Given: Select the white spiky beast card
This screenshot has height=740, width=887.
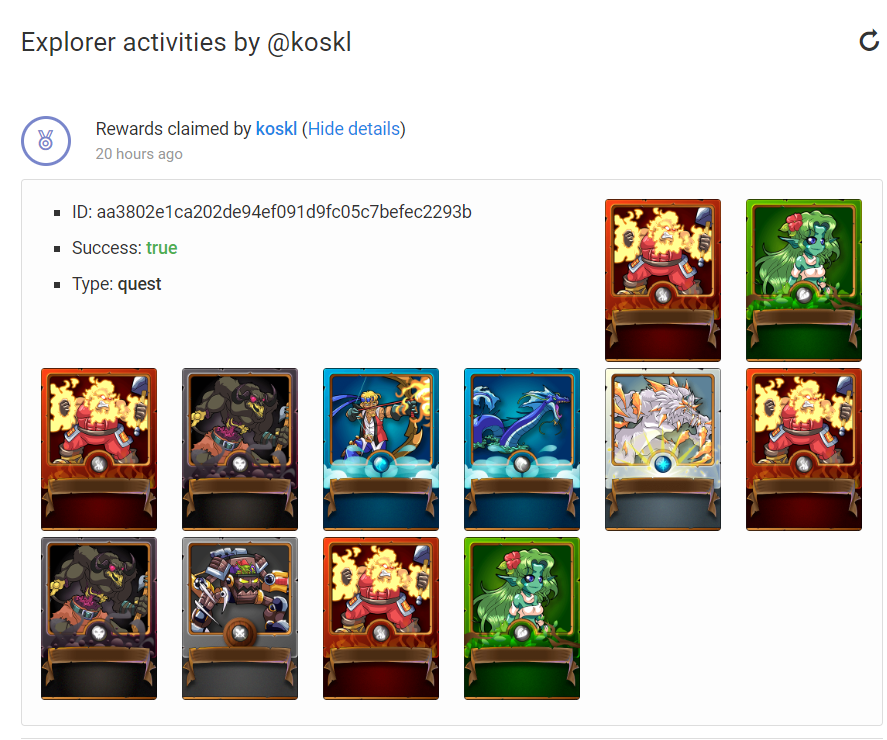Looking at the screenshot, I should (662, 449).
